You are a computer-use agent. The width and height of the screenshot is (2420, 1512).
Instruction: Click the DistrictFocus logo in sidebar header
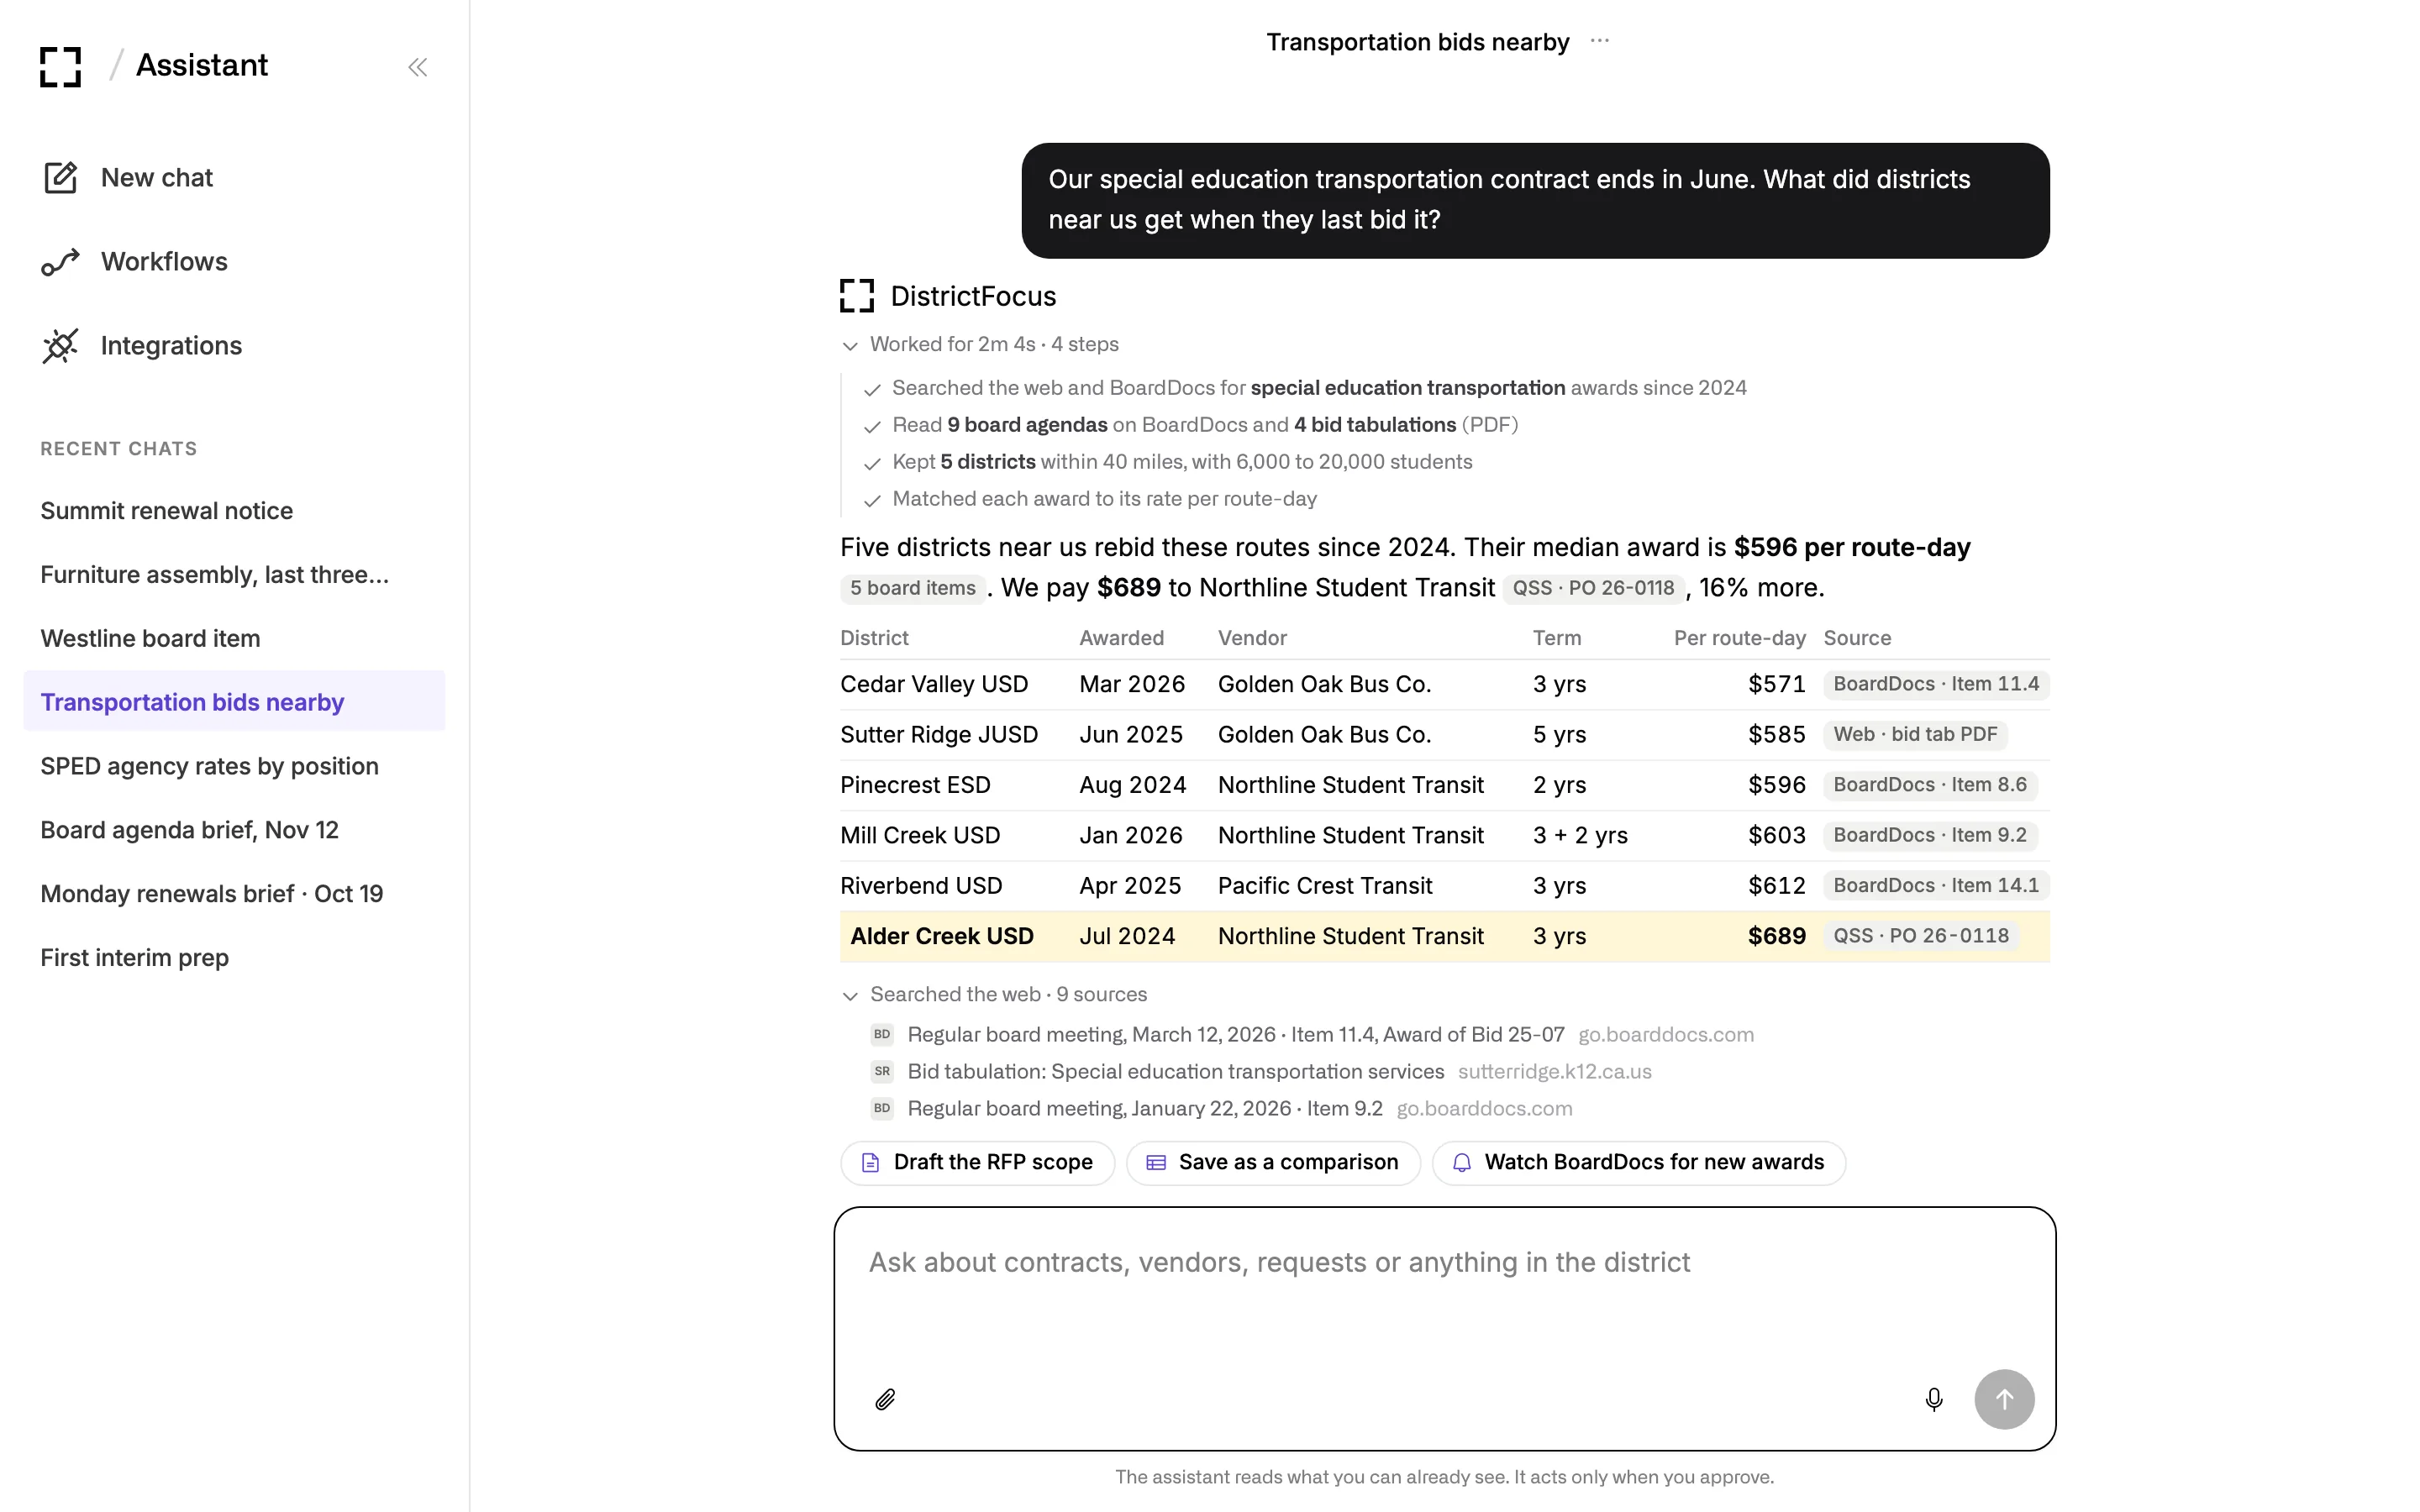click(60, 66)
